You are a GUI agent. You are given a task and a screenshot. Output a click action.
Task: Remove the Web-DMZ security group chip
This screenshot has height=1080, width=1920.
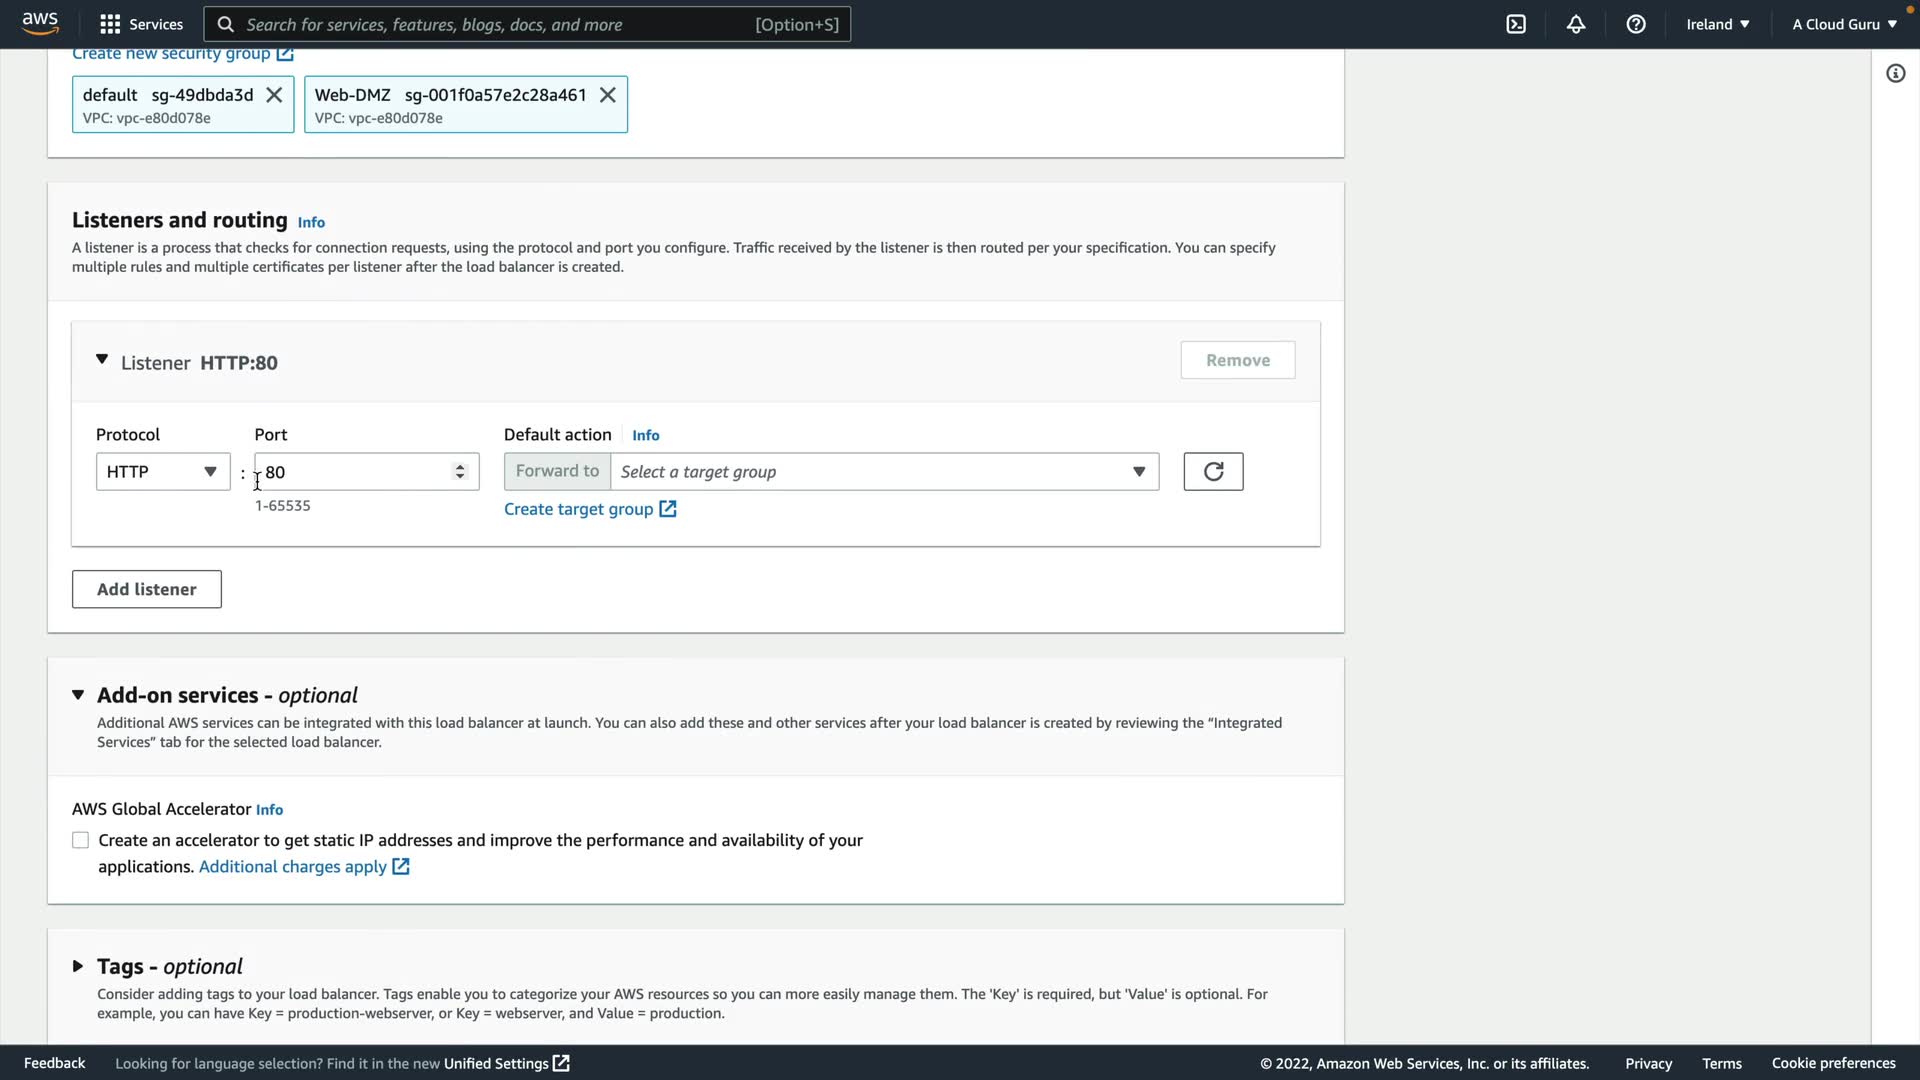(607, 95)
